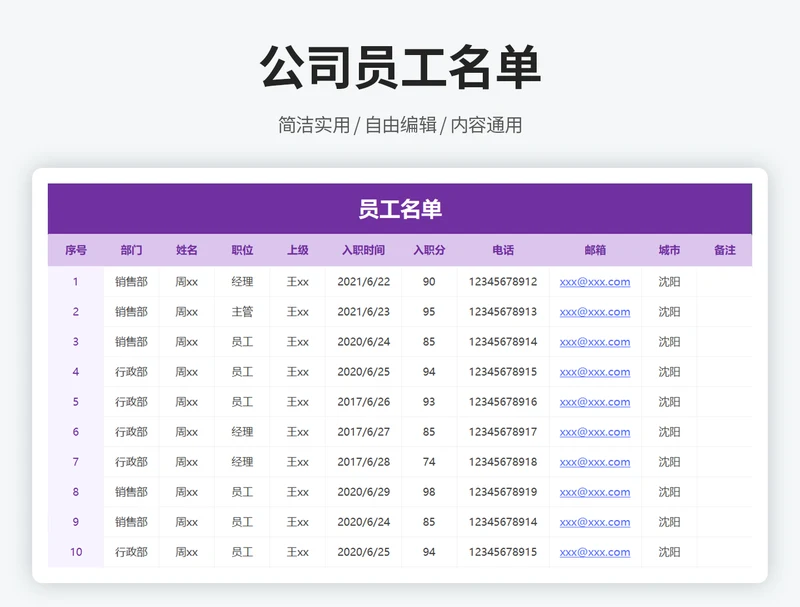Select the score cell 93
This screenshot has width=800, height=607.
pos(429,402)
